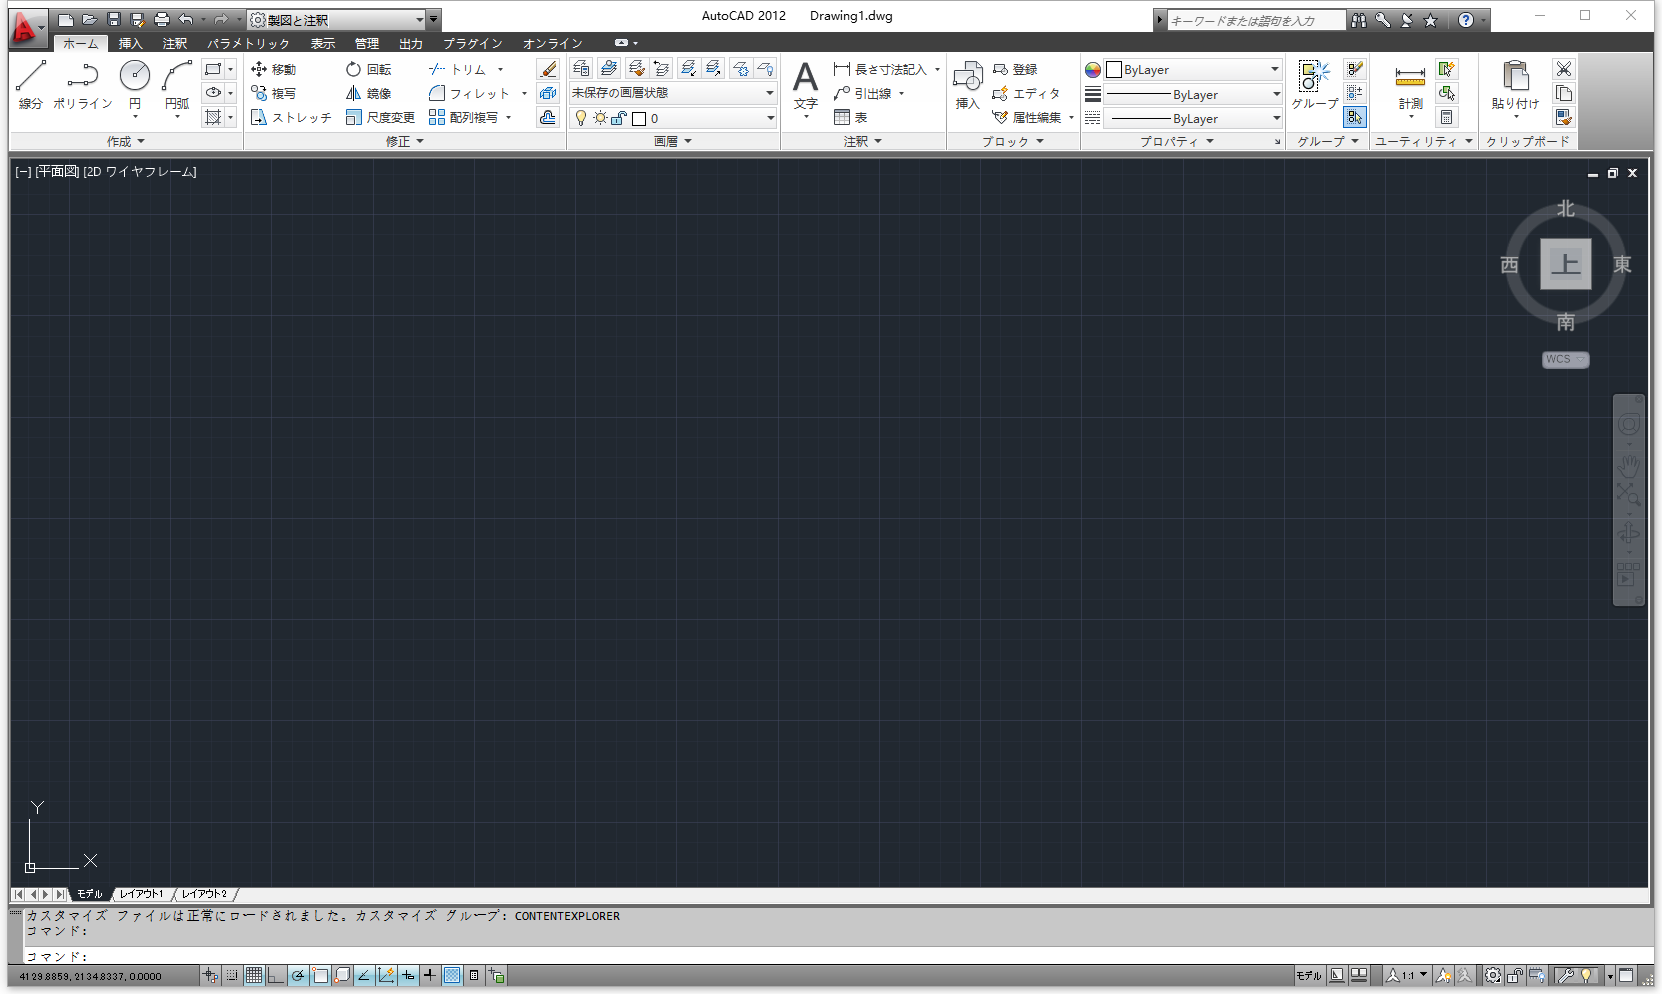This screenshot has width=1662, height=994.
Task: Click the 複写 (Copy) tool
Action: [273, 93]
